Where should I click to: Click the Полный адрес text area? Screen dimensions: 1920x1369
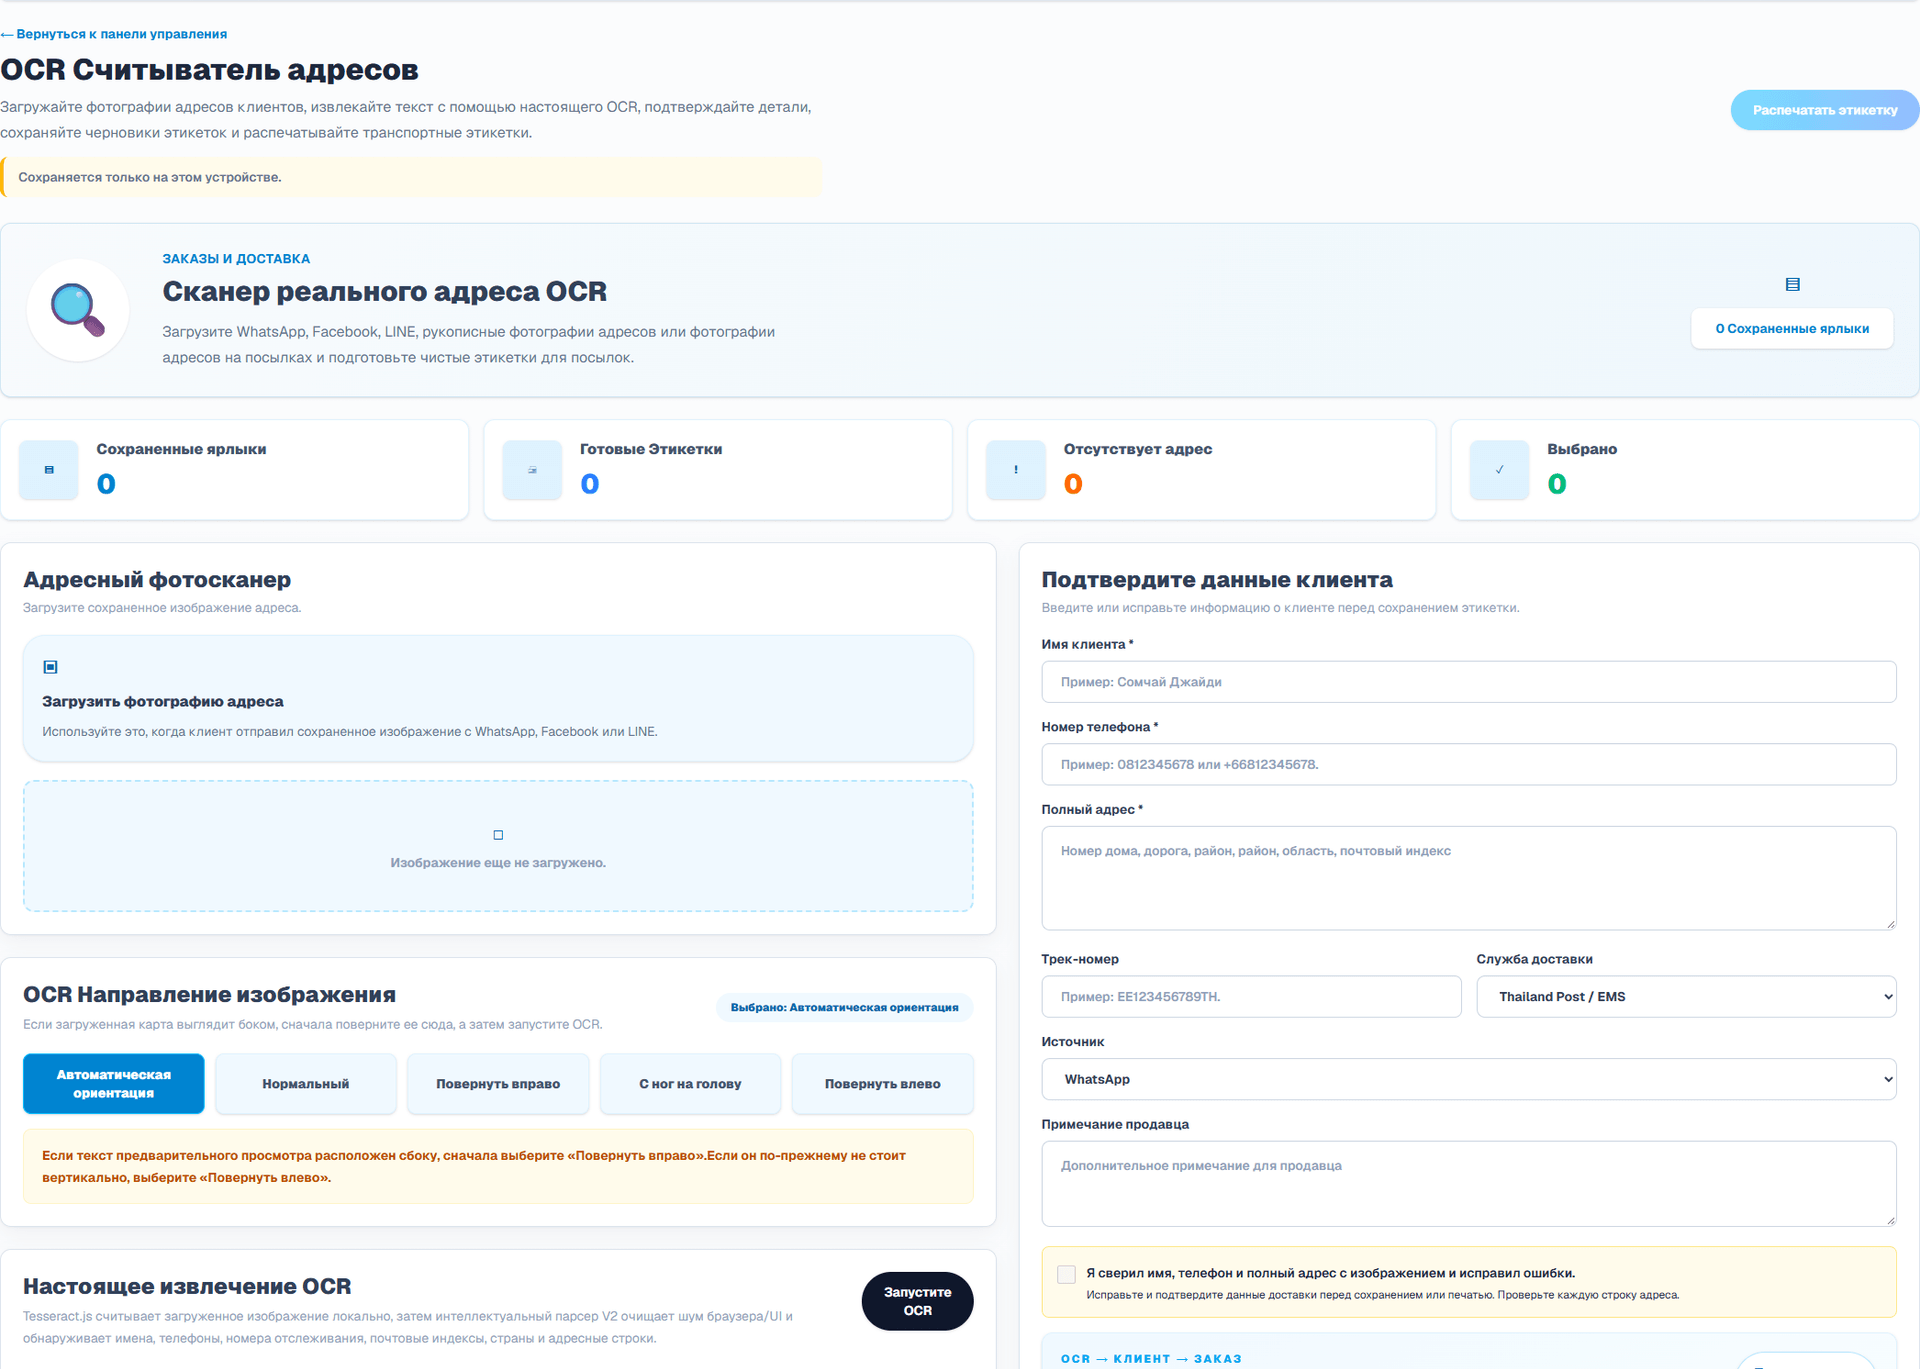(1469, 879)
